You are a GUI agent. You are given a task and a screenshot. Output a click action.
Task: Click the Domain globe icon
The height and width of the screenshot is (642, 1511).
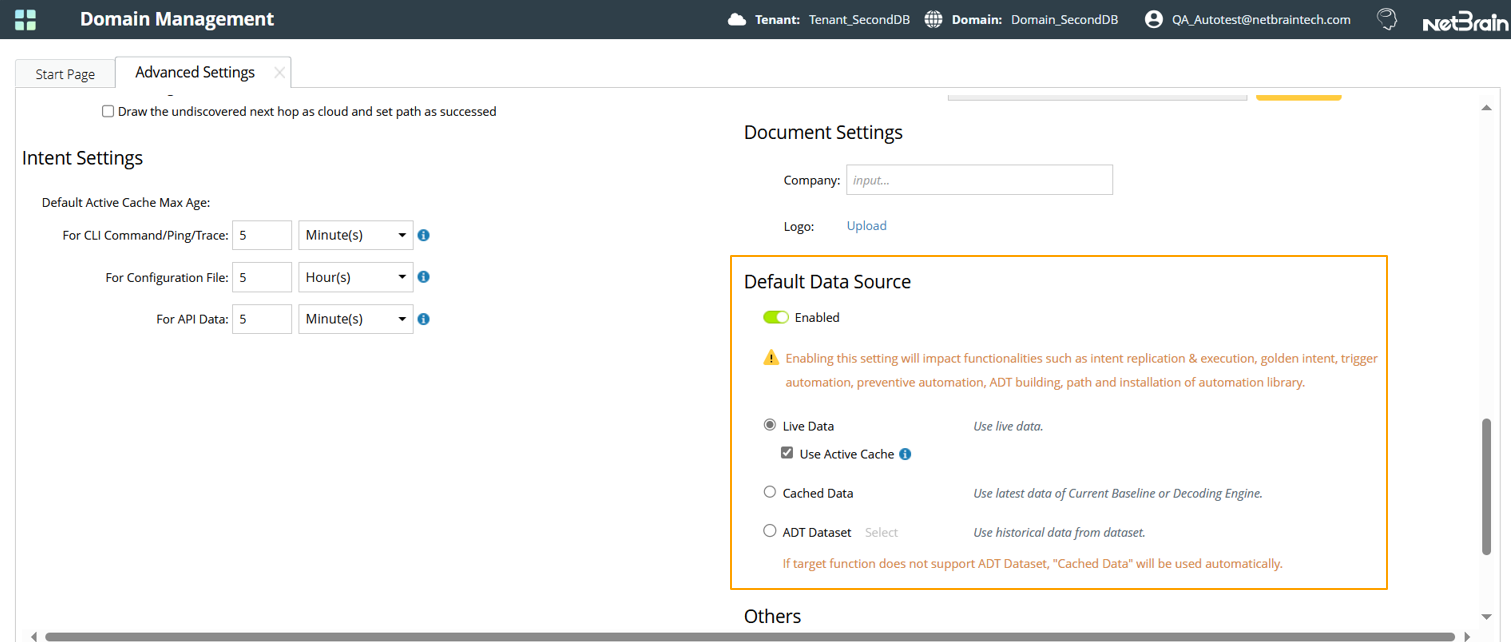click(x=933, y=19)
